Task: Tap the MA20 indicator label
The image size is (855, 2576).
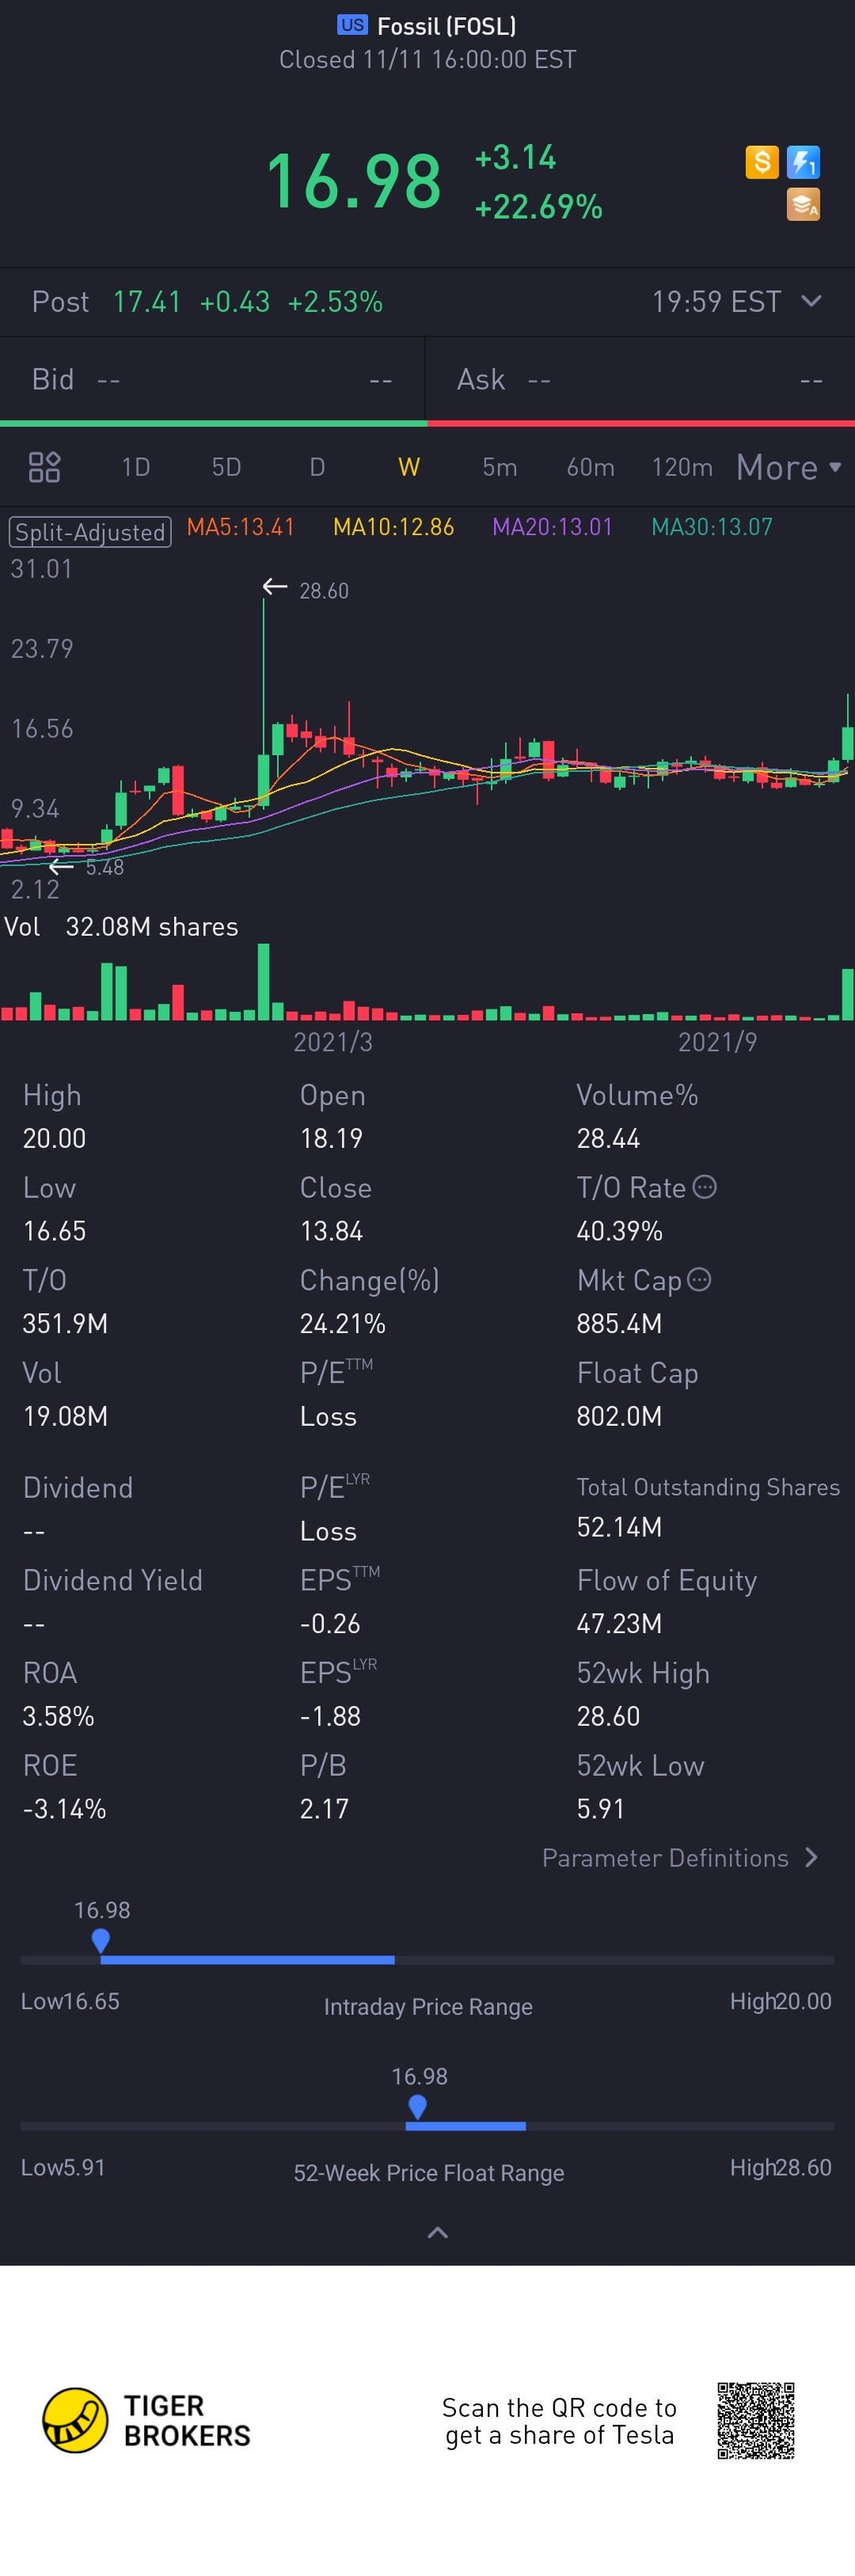Action: [552, 527]
